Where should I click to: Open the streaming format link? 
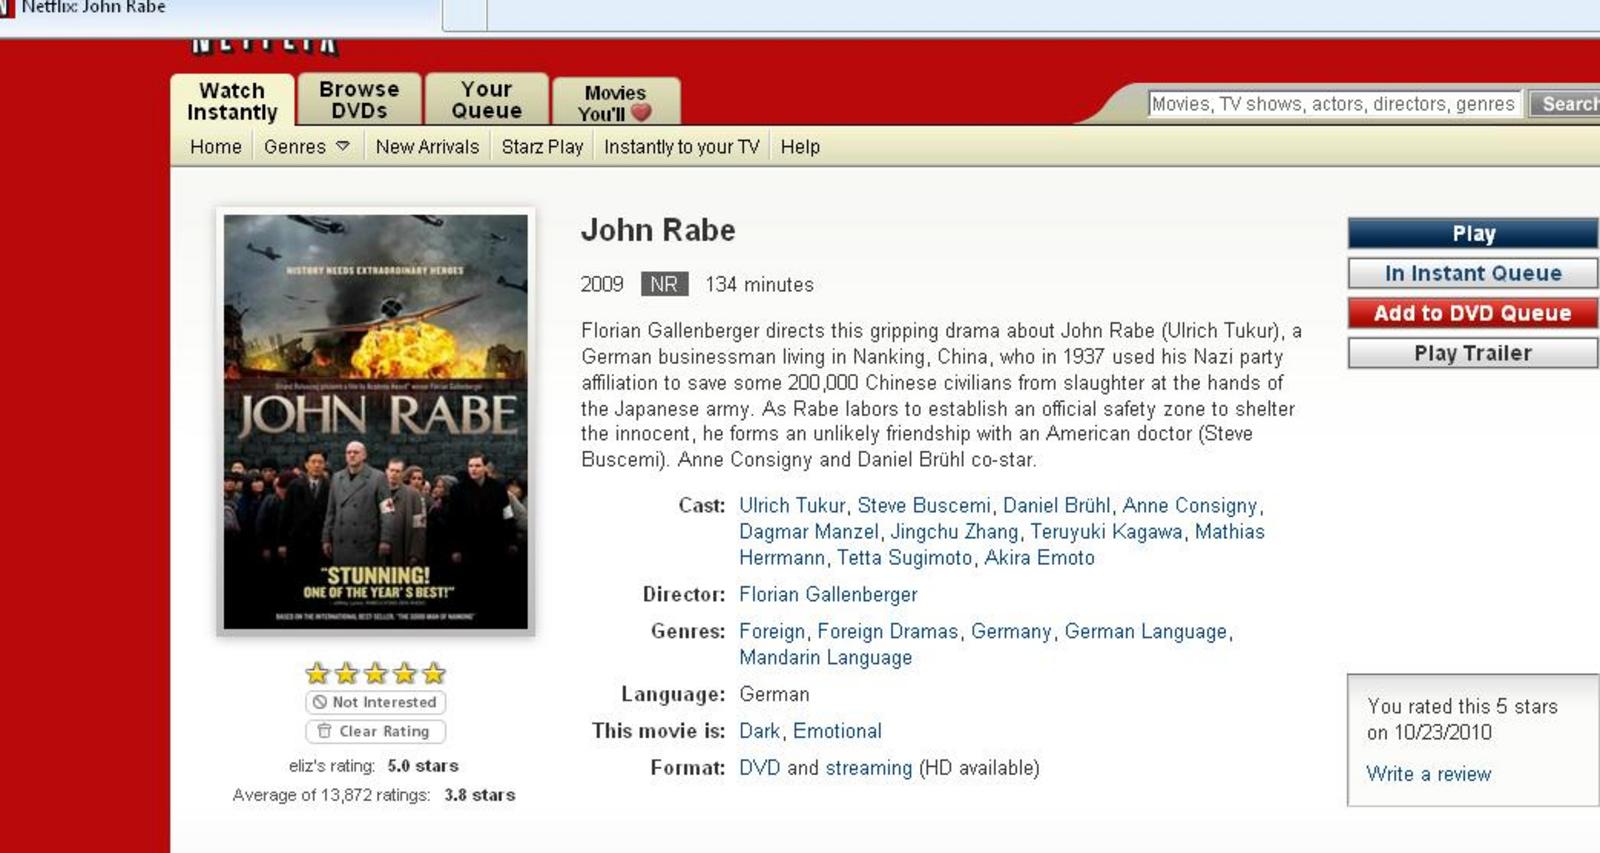[869, 768]
